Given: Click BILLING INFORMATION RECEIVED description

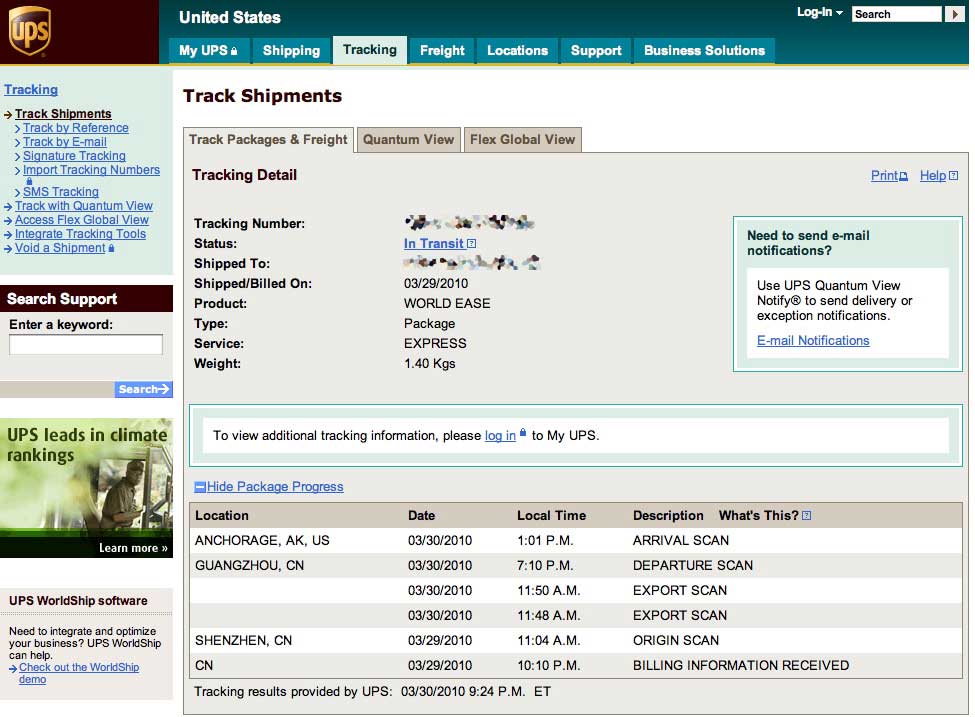Looking at the screenshot, I should coord(741,665).
